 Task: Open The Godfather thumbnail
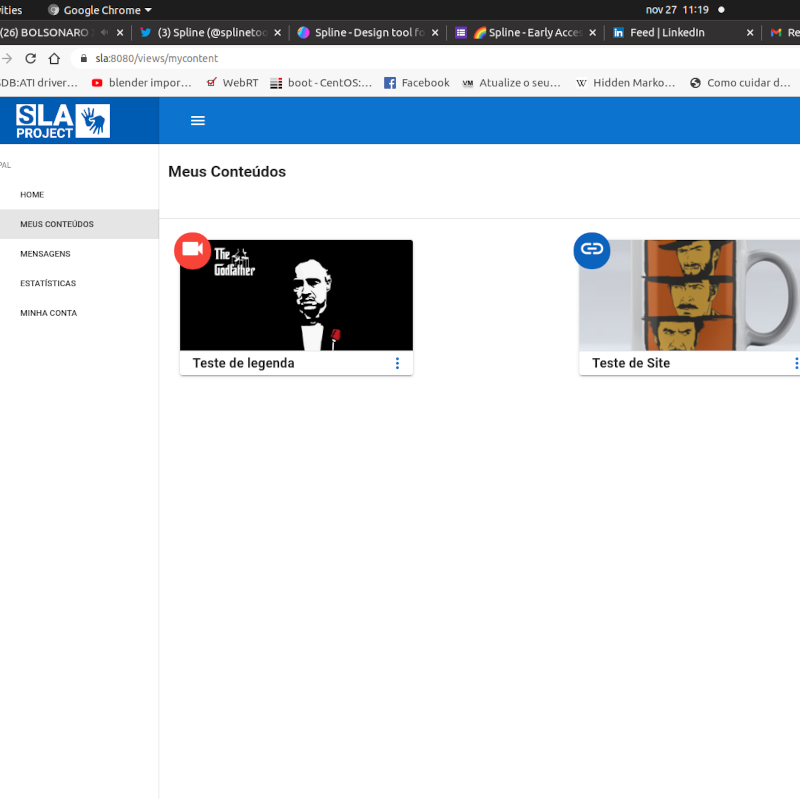pos(296,295)
